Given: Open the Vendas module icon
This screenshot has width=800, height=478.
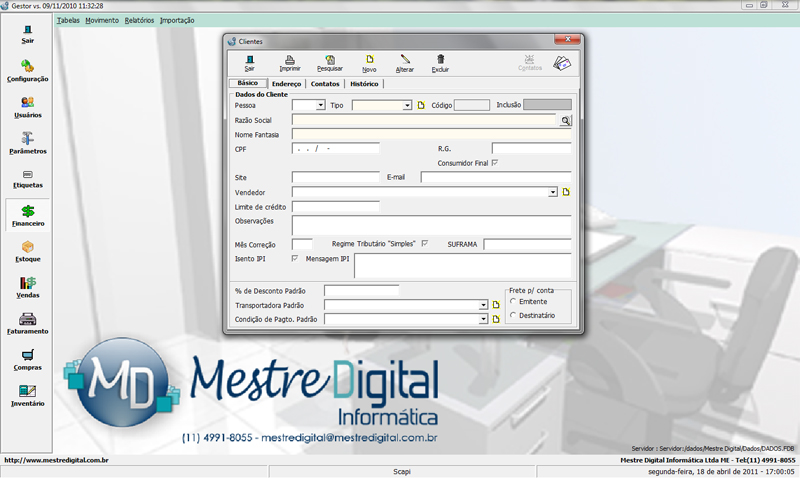Looking at the screenshot, I should coord(28,288).
